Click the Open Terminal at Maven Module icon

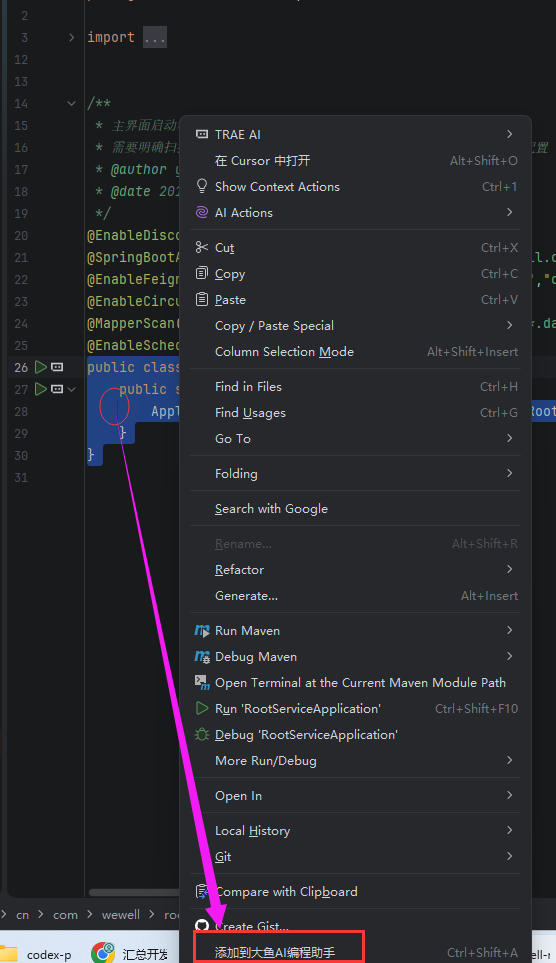pyautogui.click(x=202, y=682)
